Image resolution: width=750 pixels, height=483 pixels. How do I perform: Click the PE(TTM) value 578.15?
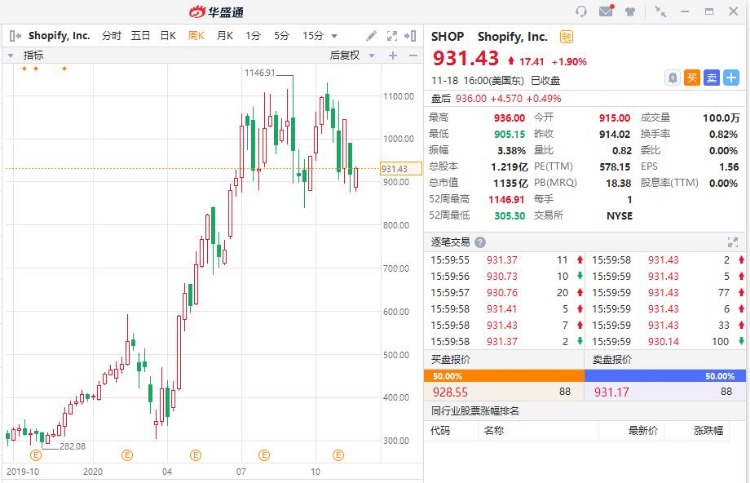615,167
